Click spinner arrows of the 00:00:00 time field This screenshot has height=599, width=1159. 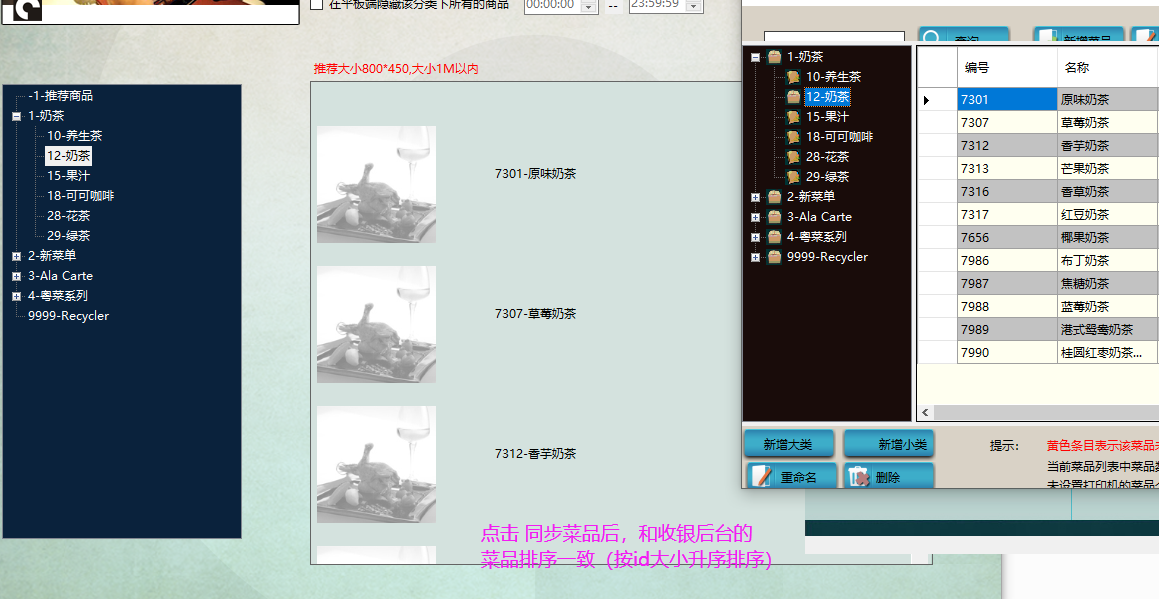(589, 6)
